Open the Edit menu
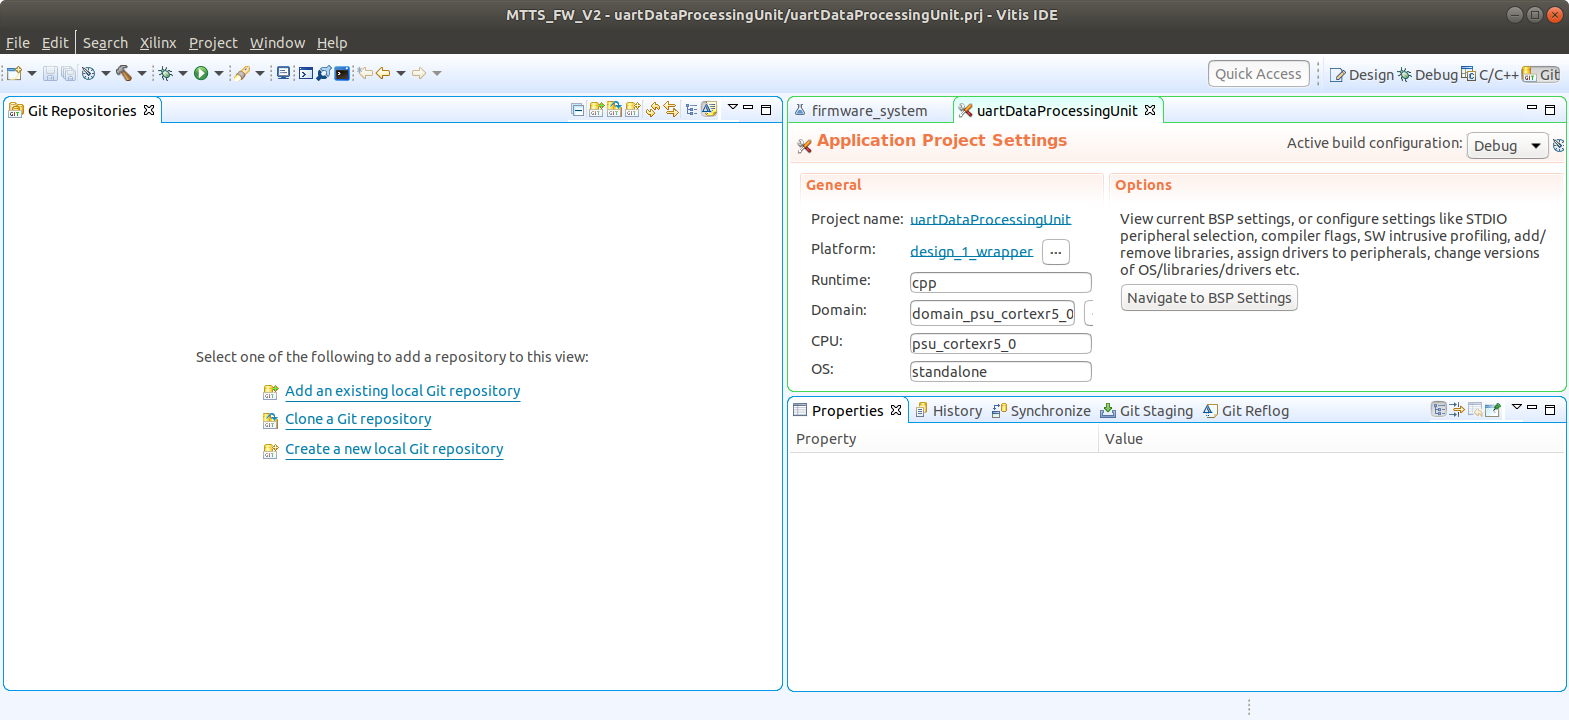Image resolution: width=1569 pixels, height=720 pixels. tap(55, 43)
